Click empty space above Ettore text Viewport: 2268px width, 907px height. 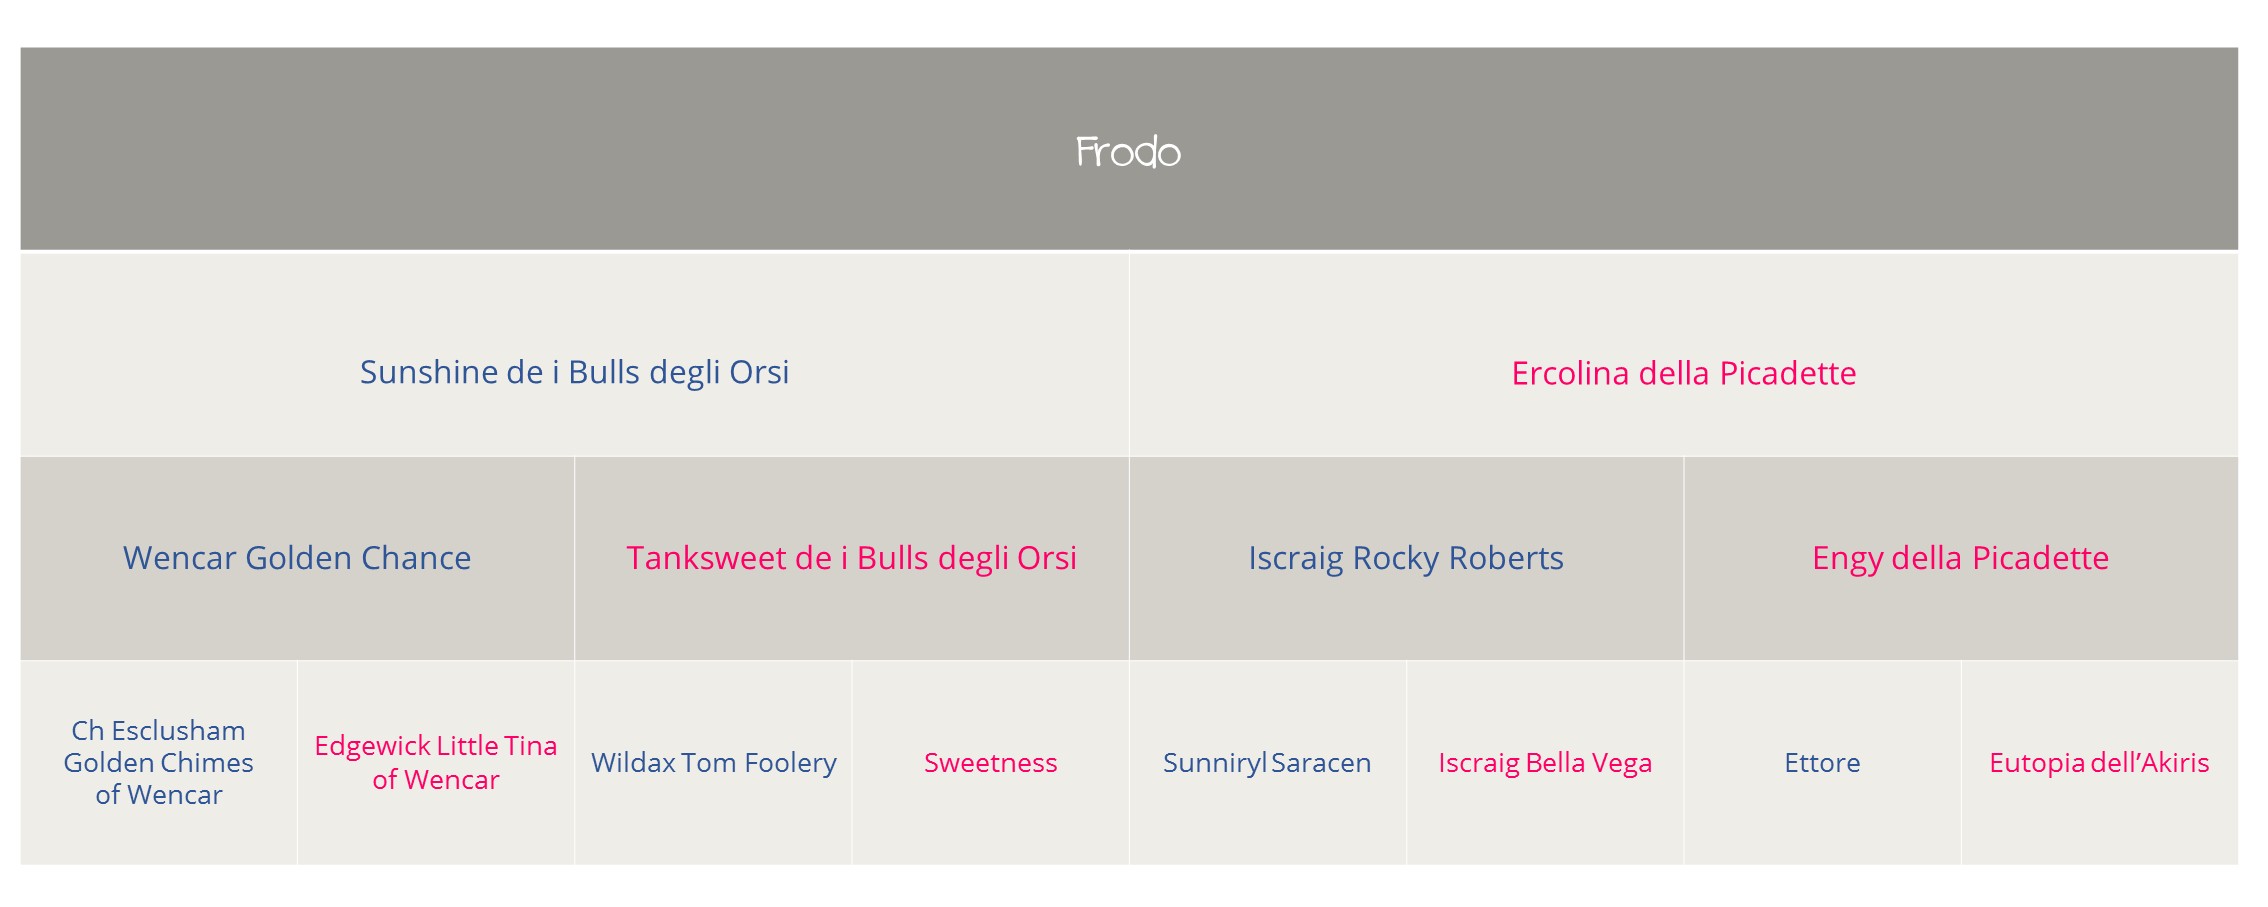tap(1822, 700)
